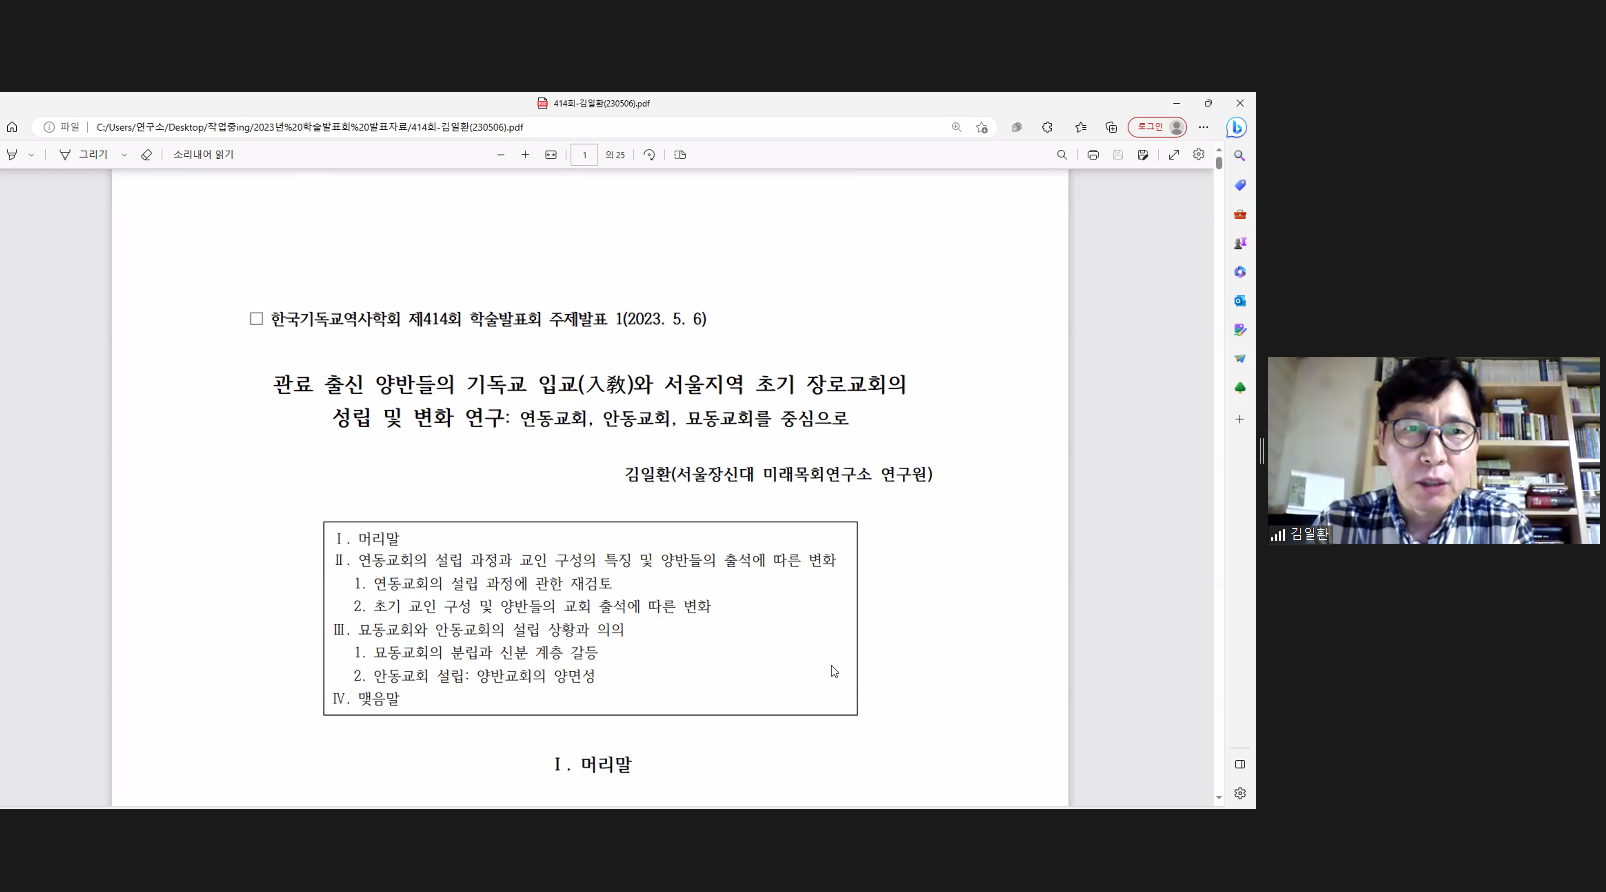Viewport: 1606px width, 892px height.
Task: Open highlight tool color dropdown arrow
Action: tap(31, 155)
